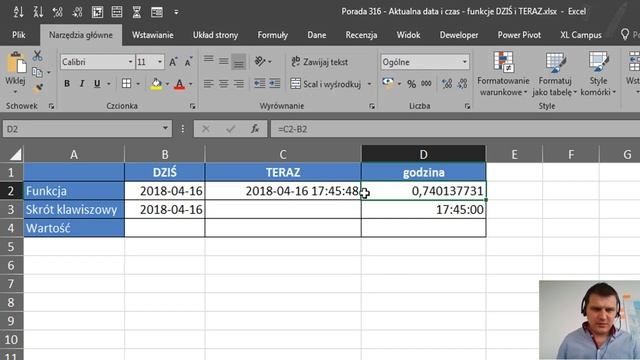Open Wyrównanie dialog launcher
640x360 pixels.
[372, 106]
